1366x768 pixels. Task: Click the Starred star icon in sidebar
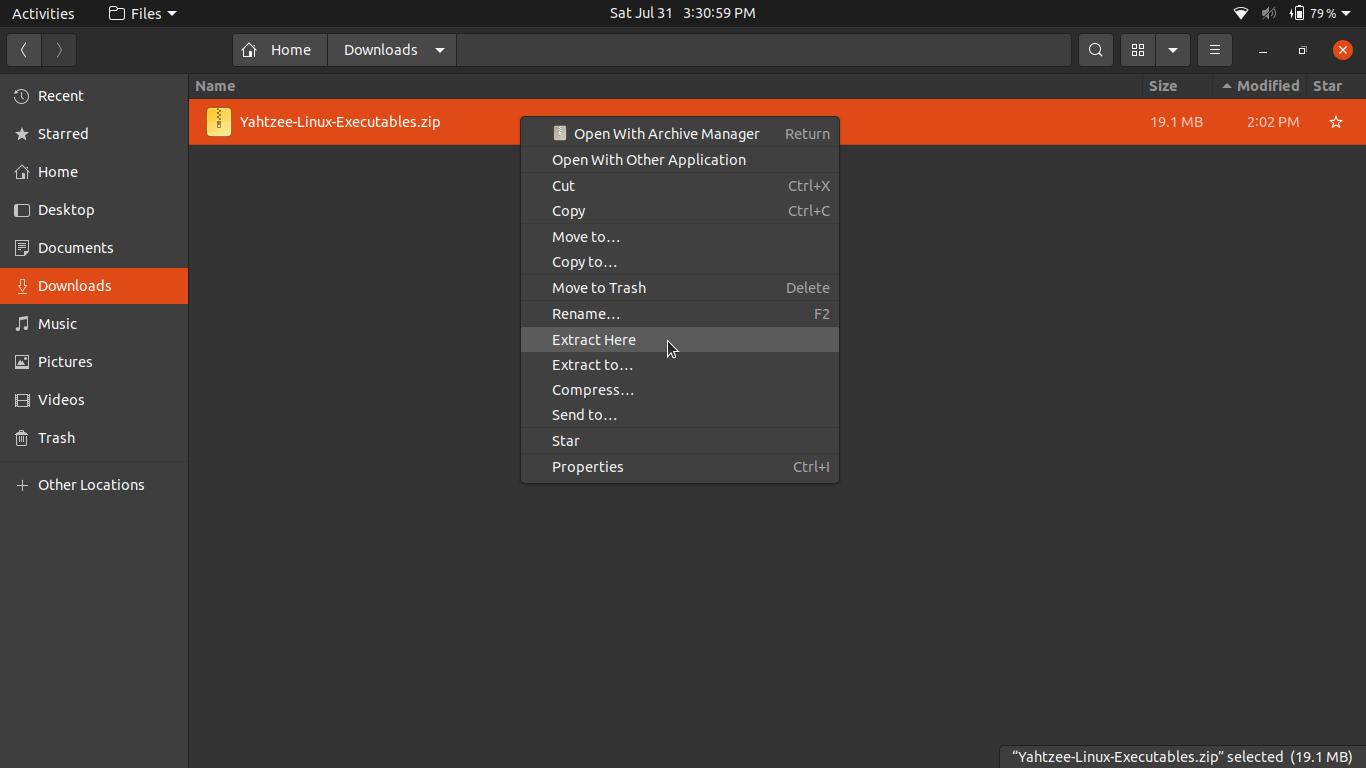pos(22,134)
